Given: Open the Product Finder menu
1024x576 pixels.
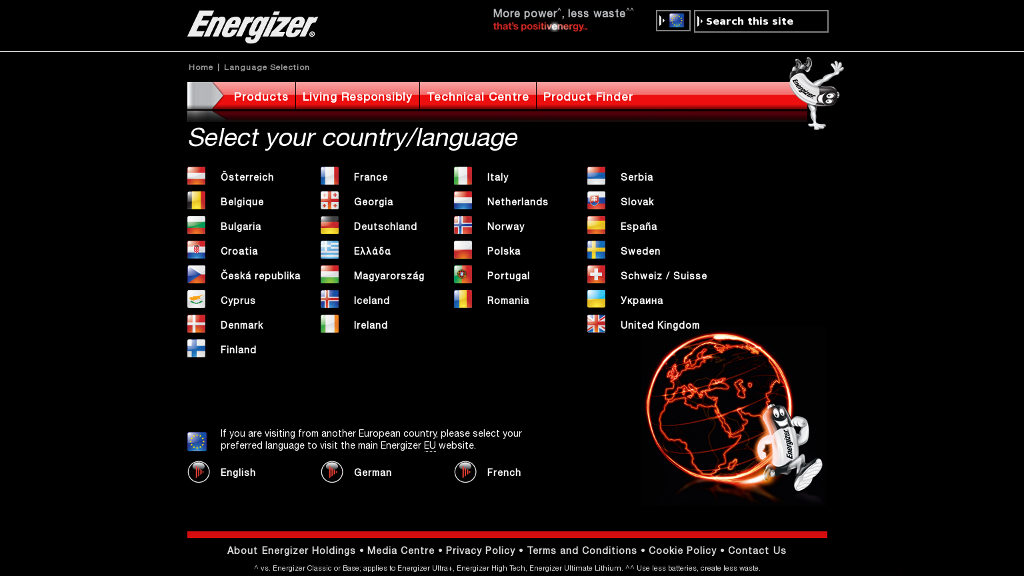Looking at the screenshot, I should pyautogui.click(x=588, y=97).
